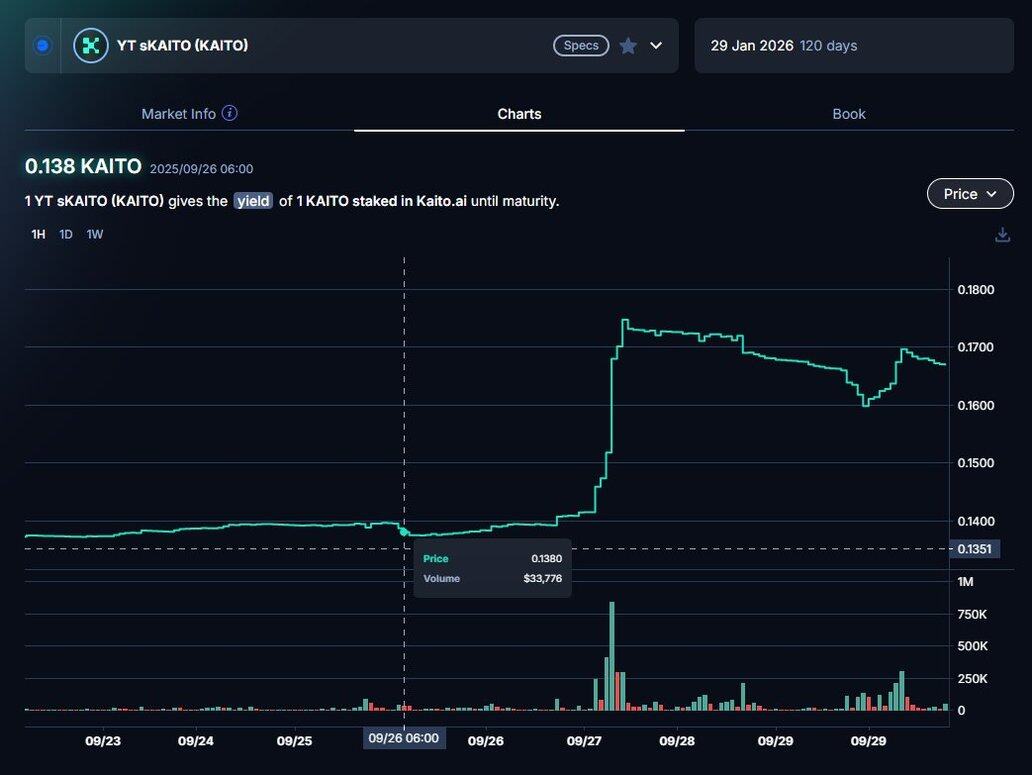
Task: Switch to the Book tab
Action: click(x=849, y=114)
